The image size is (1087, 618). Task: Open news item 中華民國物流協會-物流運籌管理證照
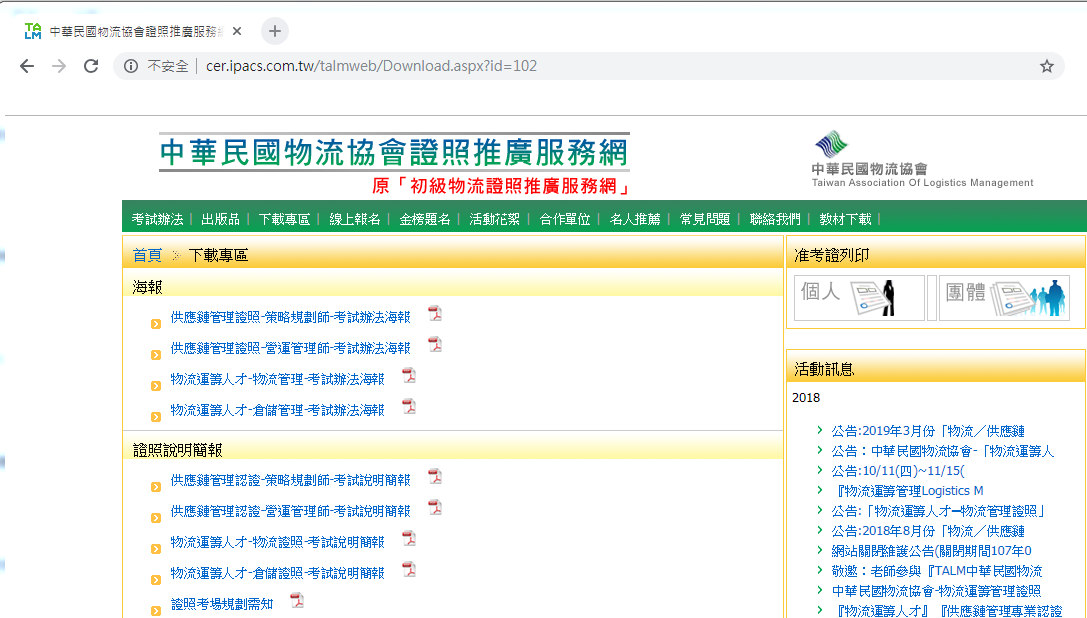coord(937,591)
